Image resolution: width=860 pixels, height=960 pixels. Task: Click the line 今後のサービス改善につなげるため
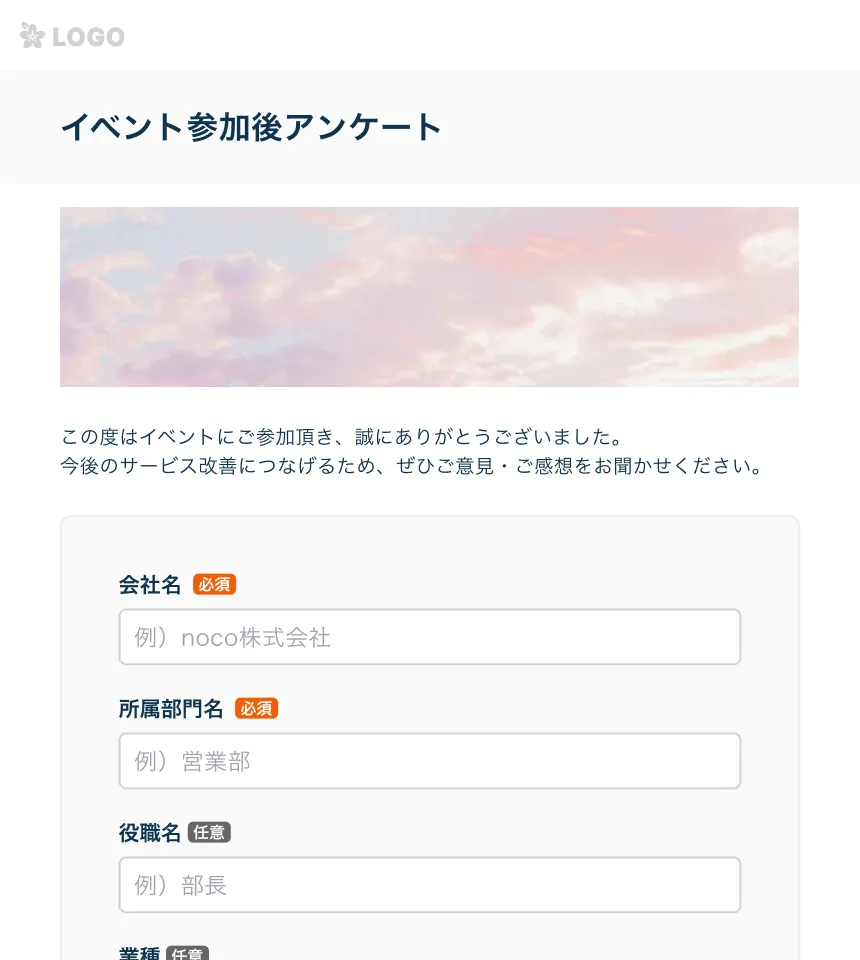413,466
